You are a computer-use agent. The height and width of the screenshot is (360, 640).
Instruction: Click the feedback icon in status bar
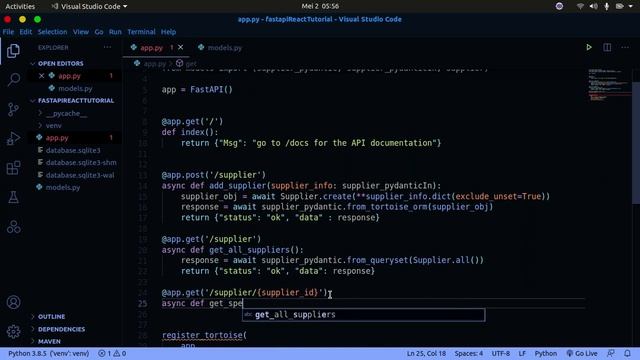tap(611, 353)
